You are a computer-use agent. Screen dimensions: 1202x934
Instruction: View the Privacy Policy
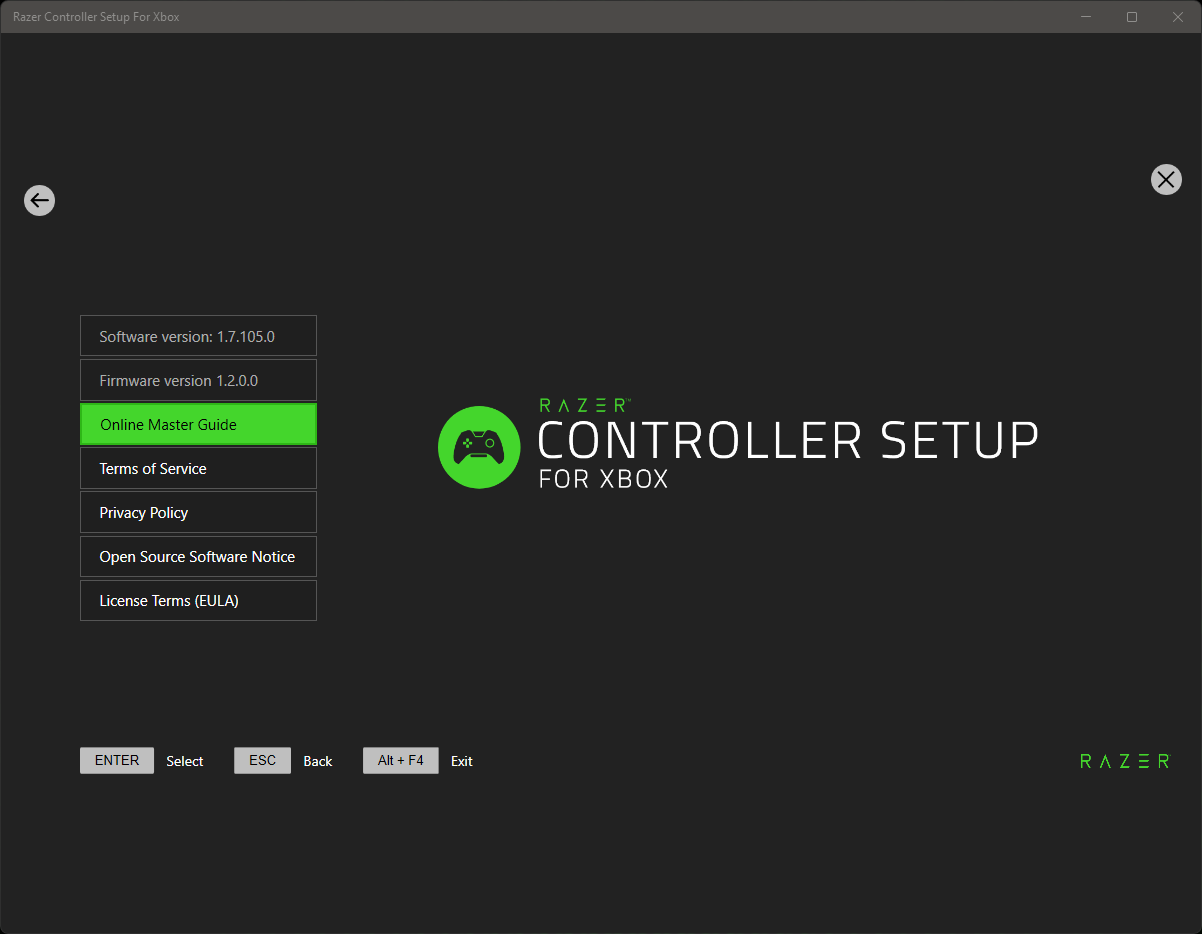pyautogui.click(x=198, y=512)
